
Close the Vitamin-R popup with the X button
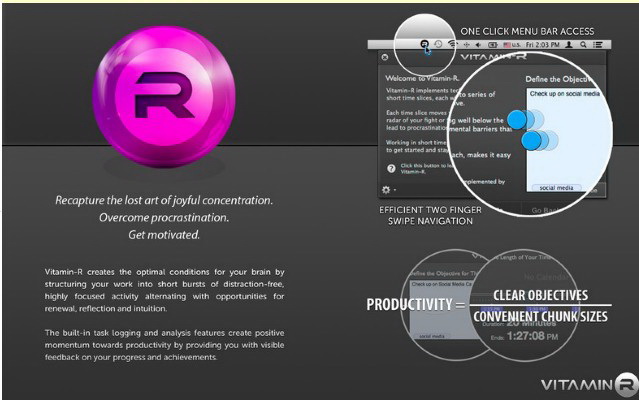(385, 57)
